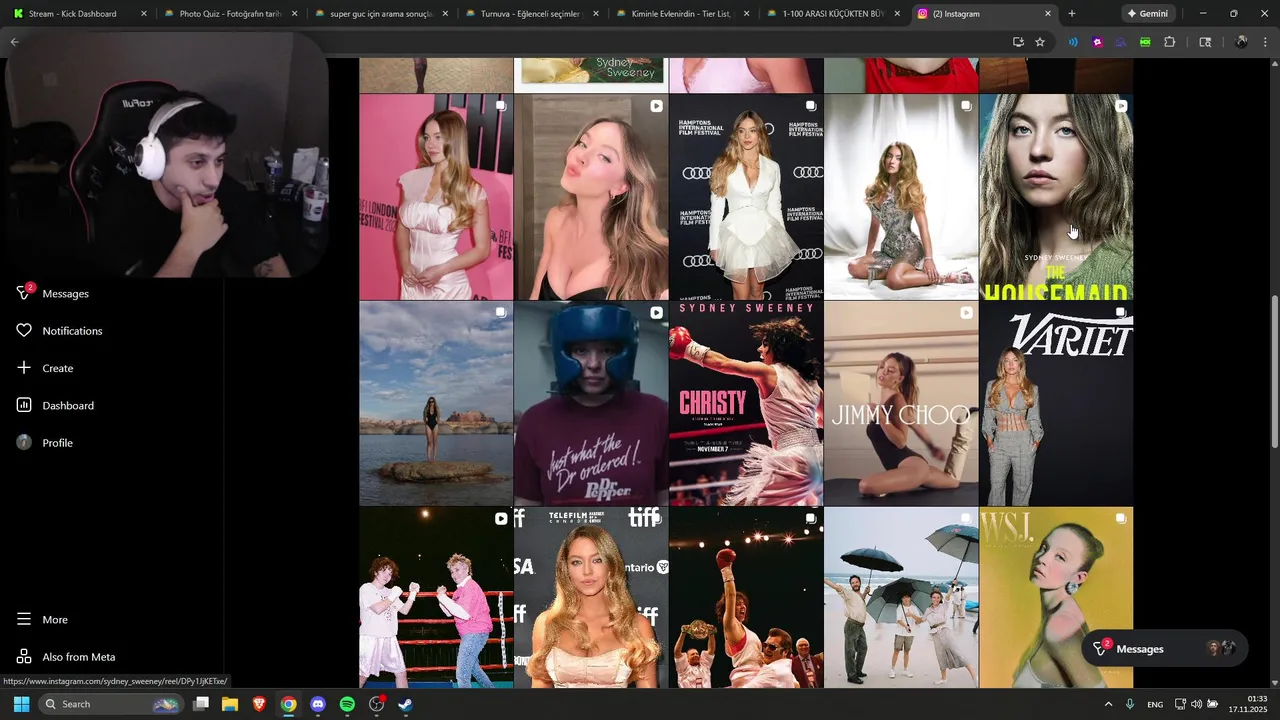Open the kissing selfie reel post
This screenshot has width=1280, height=720.
tap(591, 197)
